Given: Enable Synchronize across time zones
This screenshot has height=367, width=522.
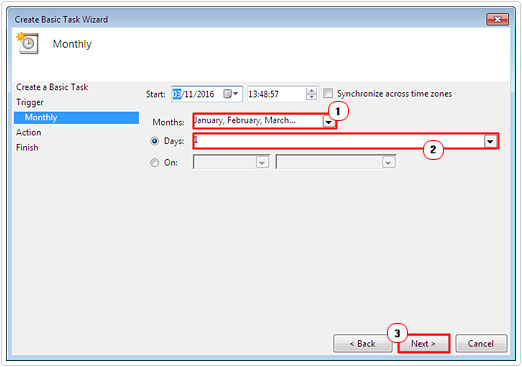Looking at the screenshot, I should 328,93.
